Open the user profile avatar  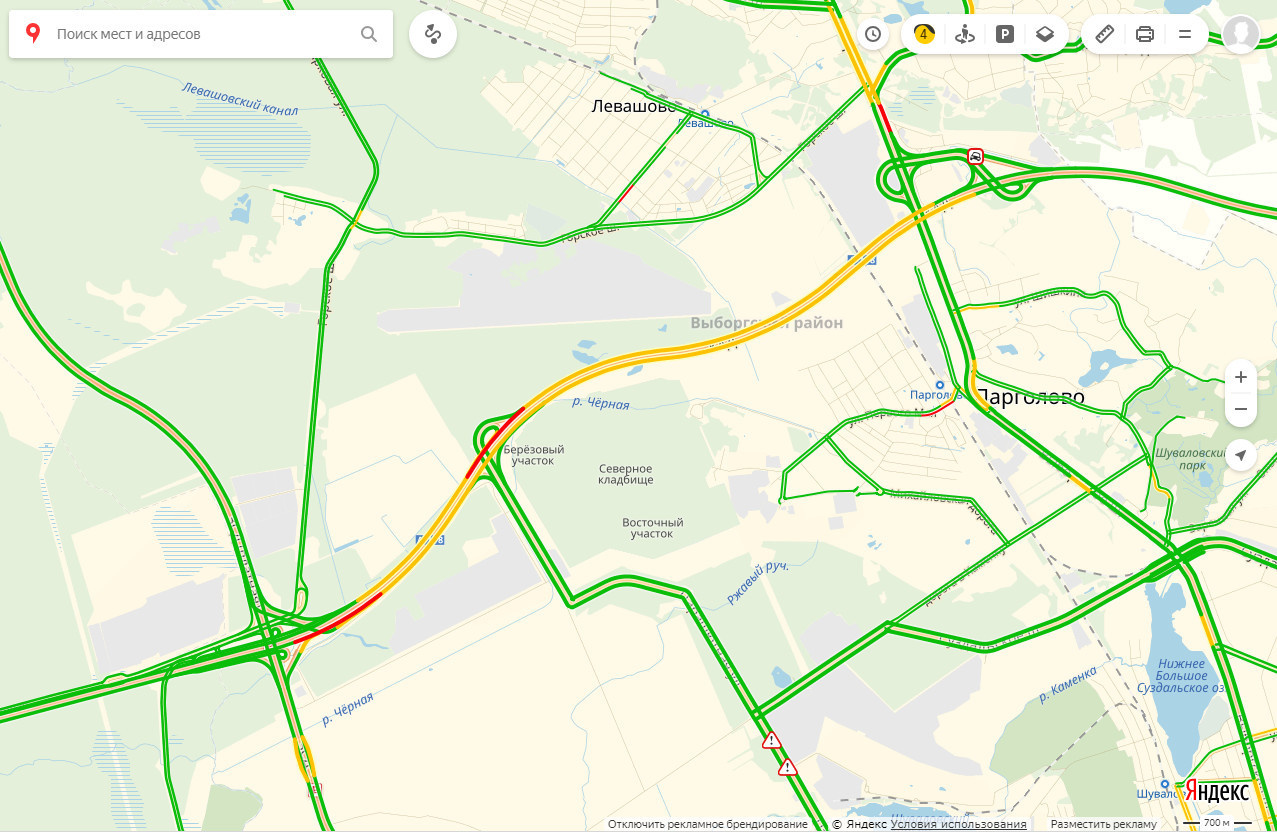pos(1240,34)
